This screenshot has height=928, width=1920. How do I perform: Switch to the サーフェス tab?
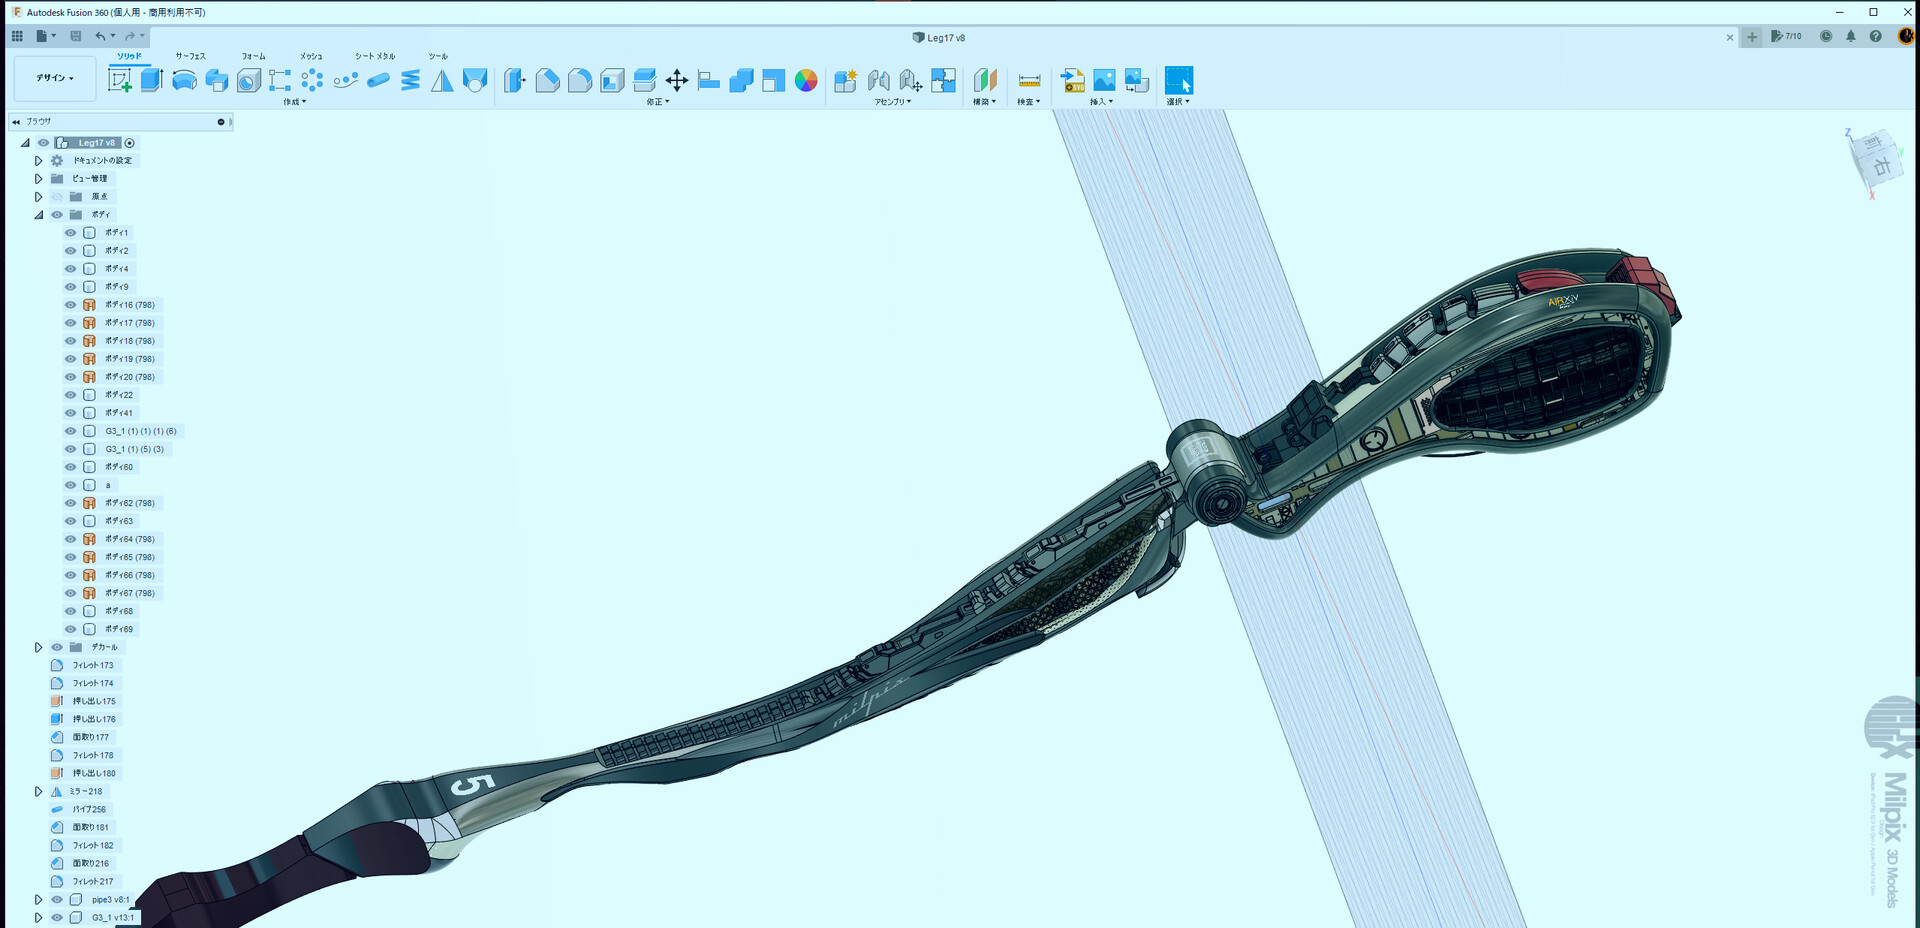190,56
